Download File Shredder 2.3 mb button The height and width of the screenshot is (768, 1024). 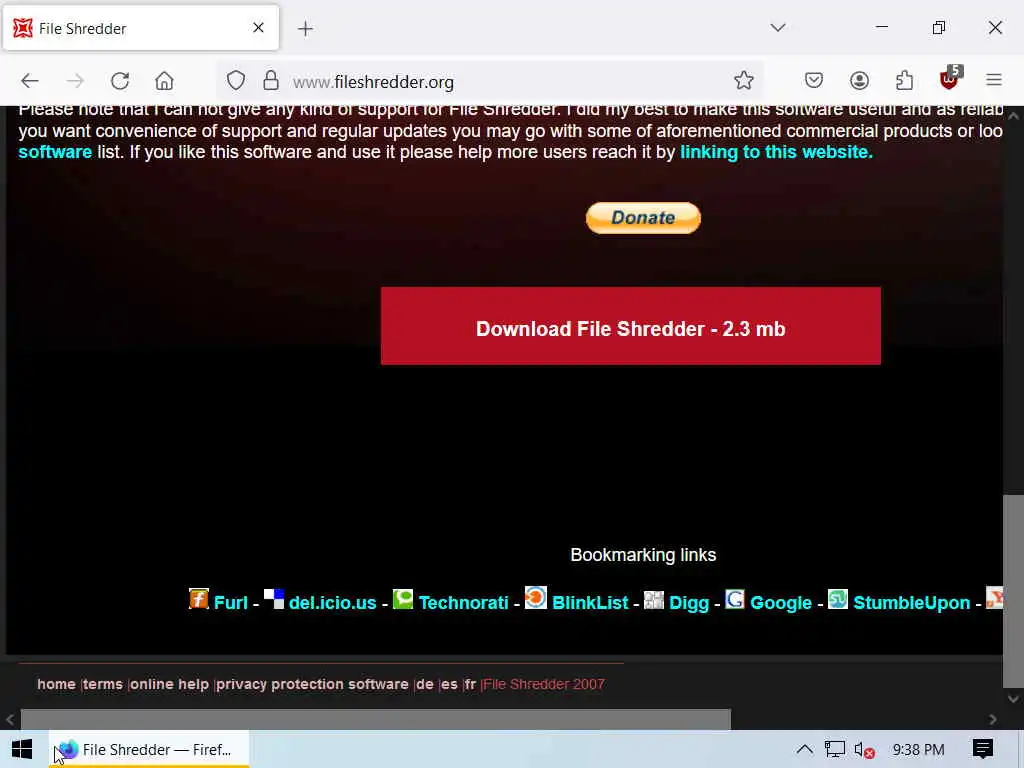pyautogui.click(x=631, y=326)
